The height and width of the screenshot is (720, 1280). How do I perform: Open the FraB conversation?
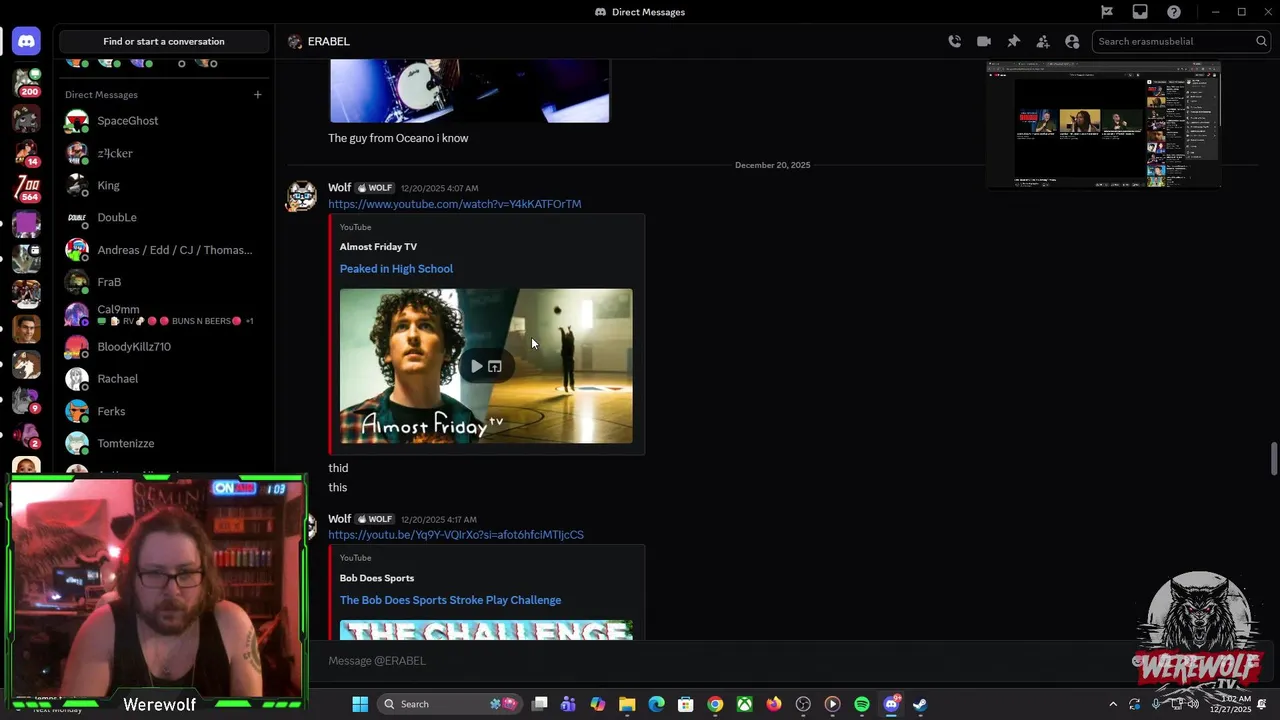tap(165, 282)
